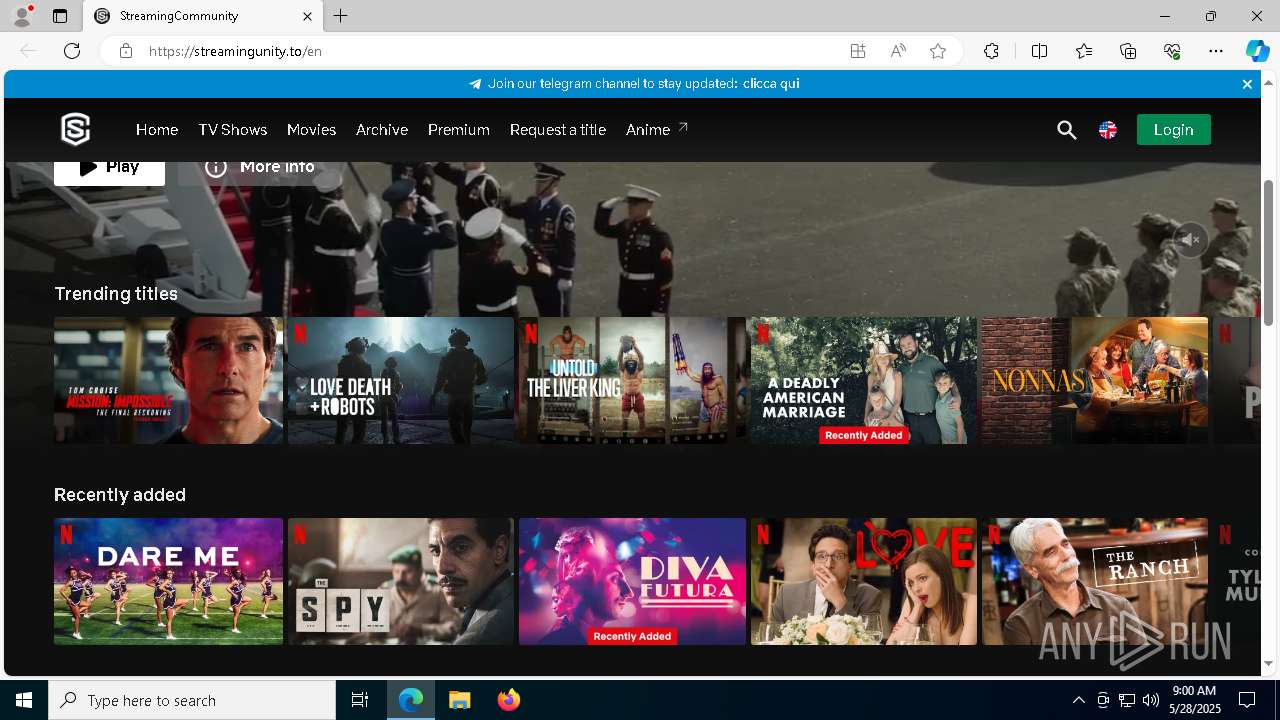The width and height of the screenshot is (1280, 720).
Task: Refresh the page in Edge
Action: [72, 51]
